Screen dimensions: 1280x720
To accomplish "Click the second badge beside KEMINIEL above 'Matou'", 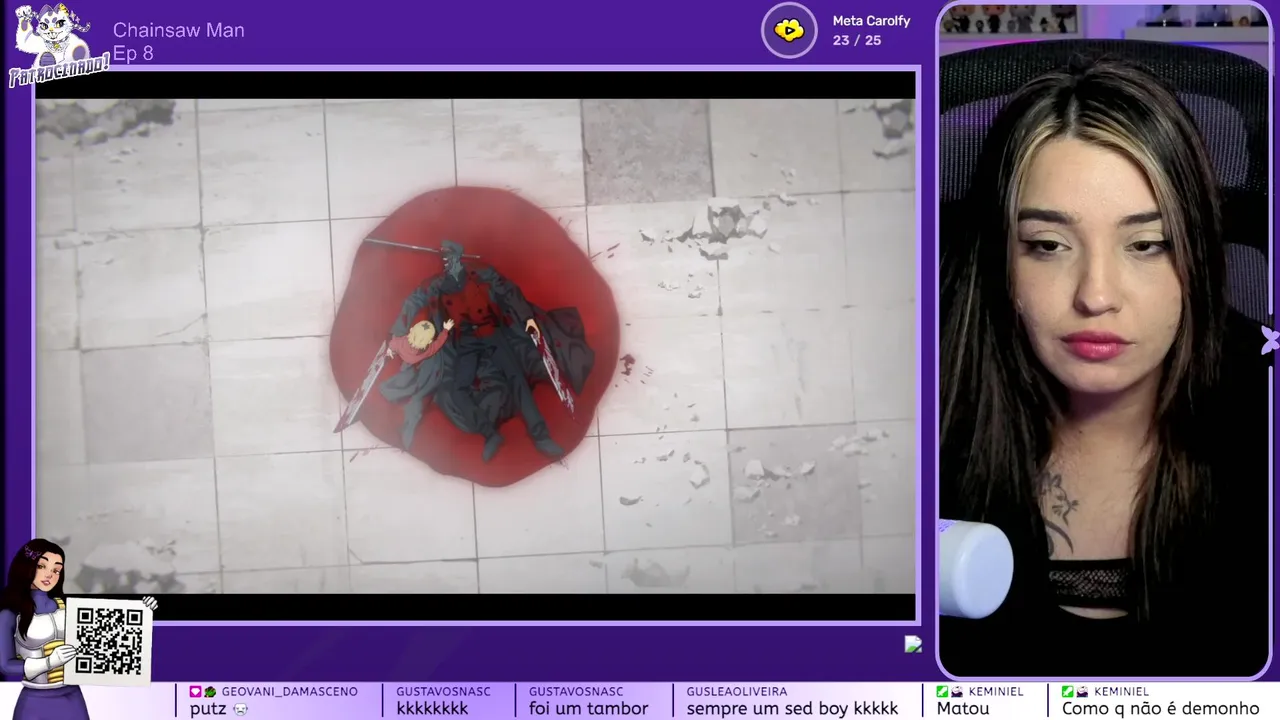I will tap(957, 692).
